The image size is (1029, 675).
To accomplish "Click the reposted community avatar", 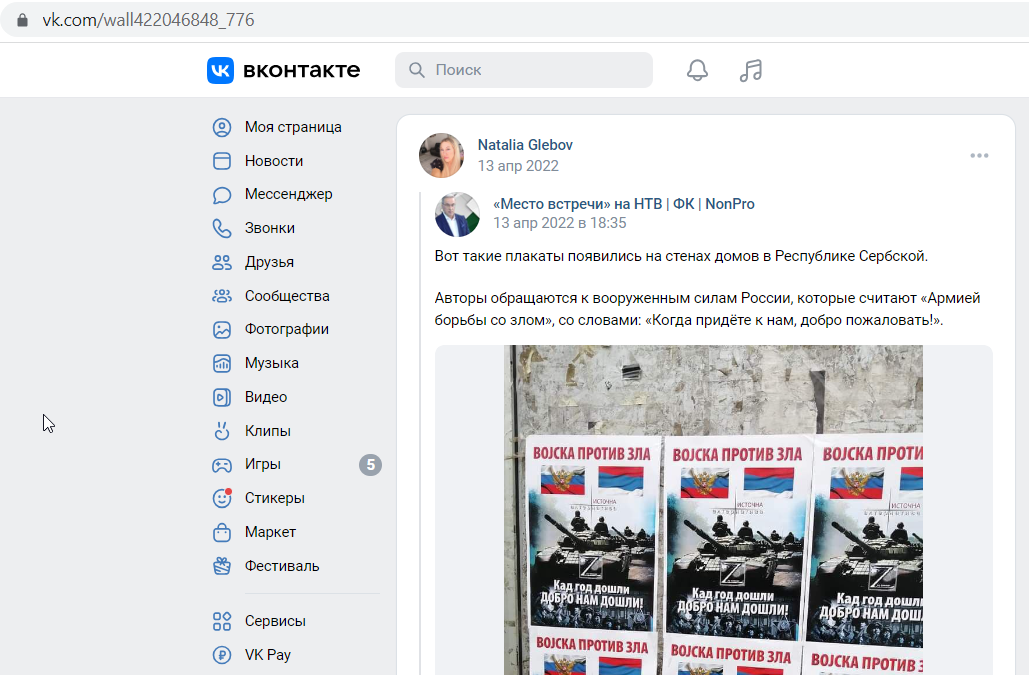I will (457, 215).
